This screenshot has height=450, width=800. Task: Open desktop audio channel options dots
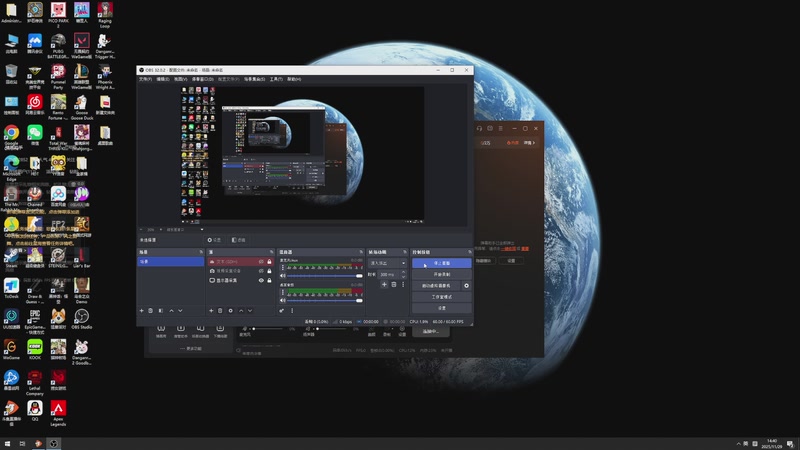pyautogui.click(x=283, y=292)
